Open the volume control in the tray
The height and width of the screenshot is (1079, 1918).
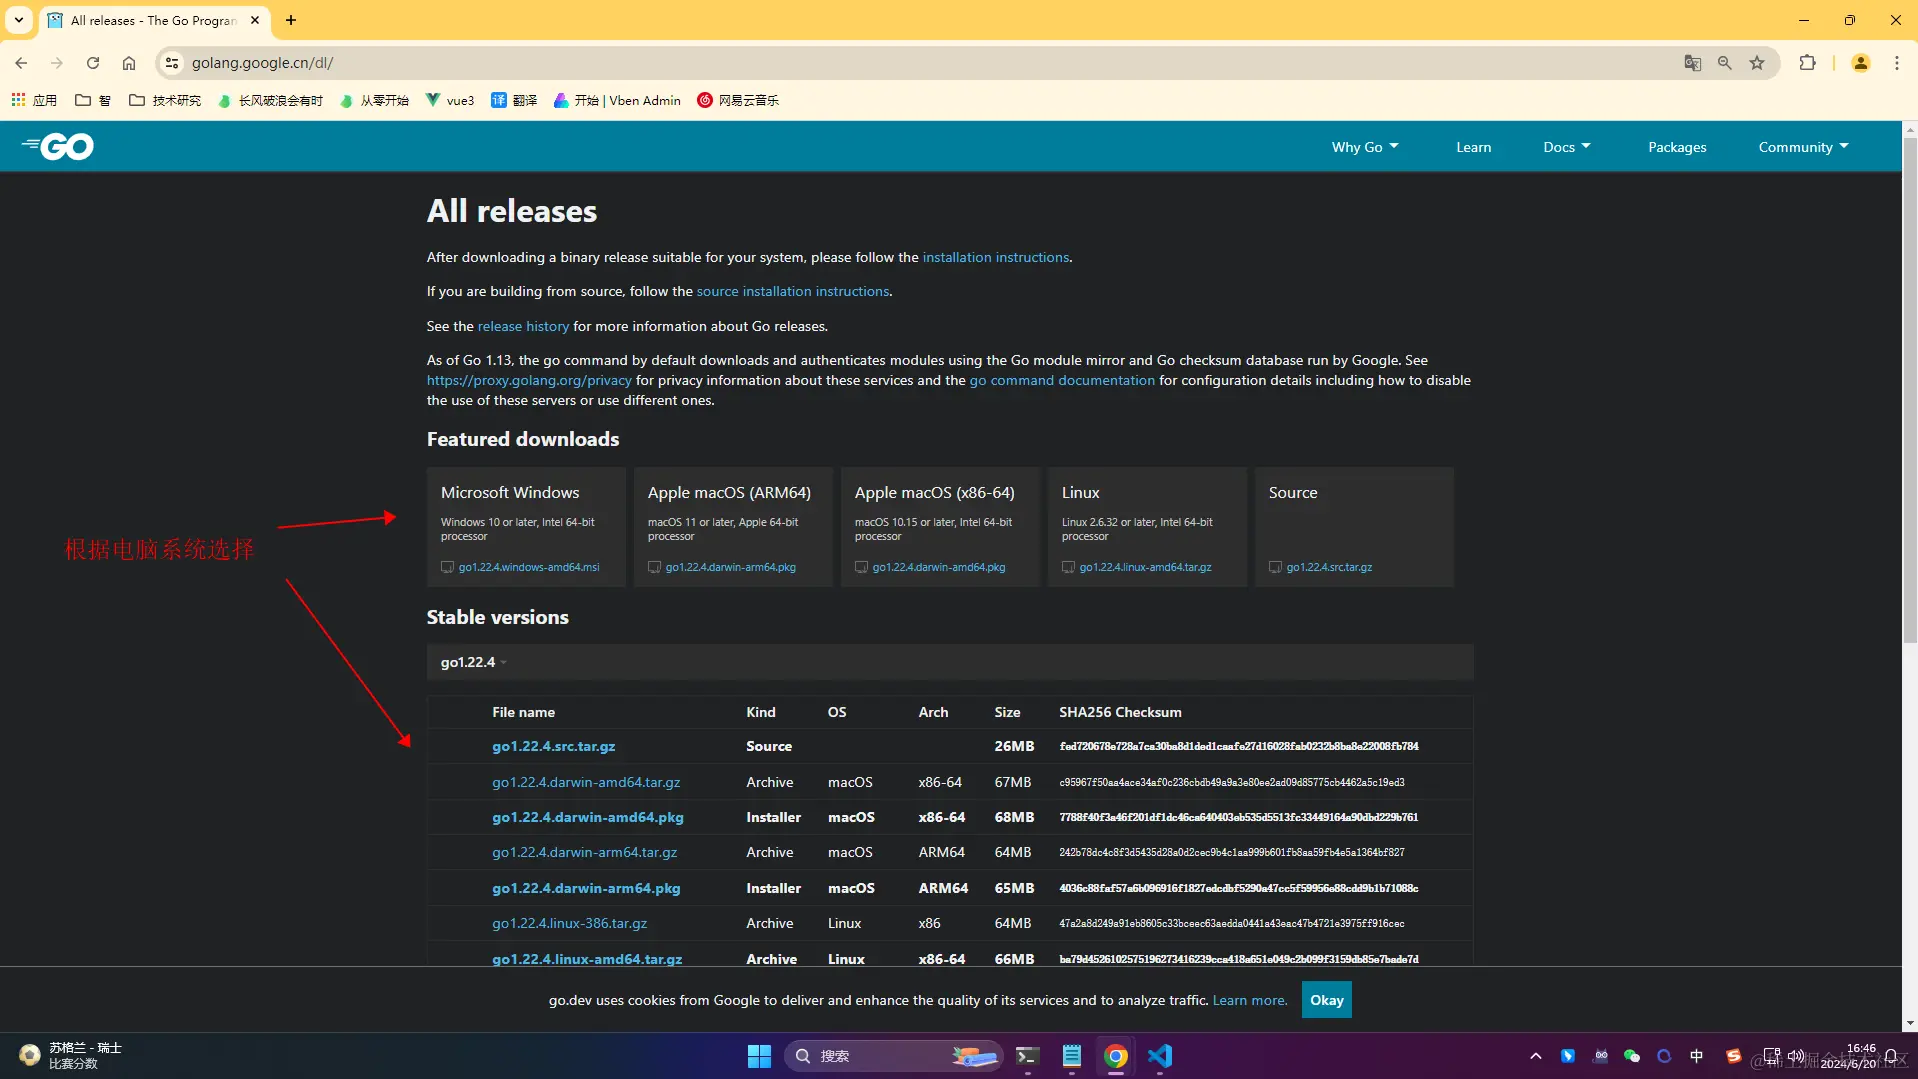(x=1796, y=1056)
